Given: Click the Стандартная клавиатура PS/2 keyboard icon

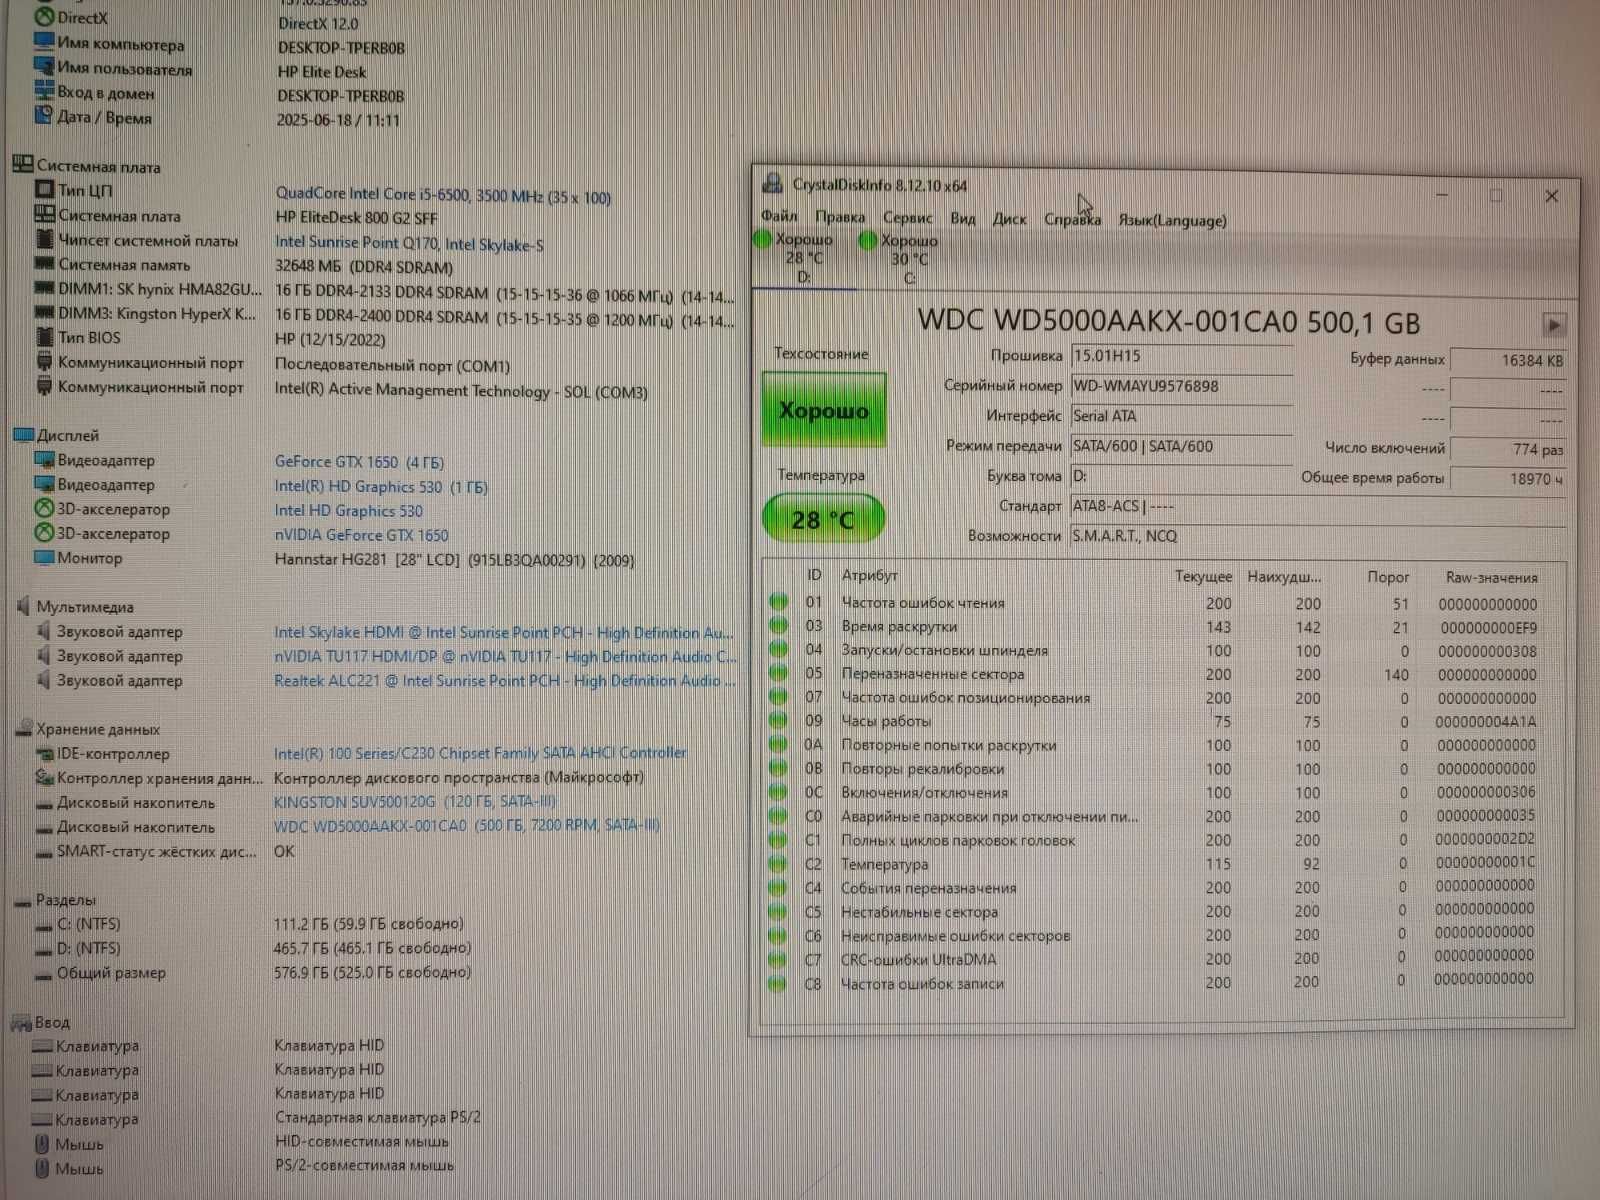Looking at the screenshot, I should tap(42, 1120).
